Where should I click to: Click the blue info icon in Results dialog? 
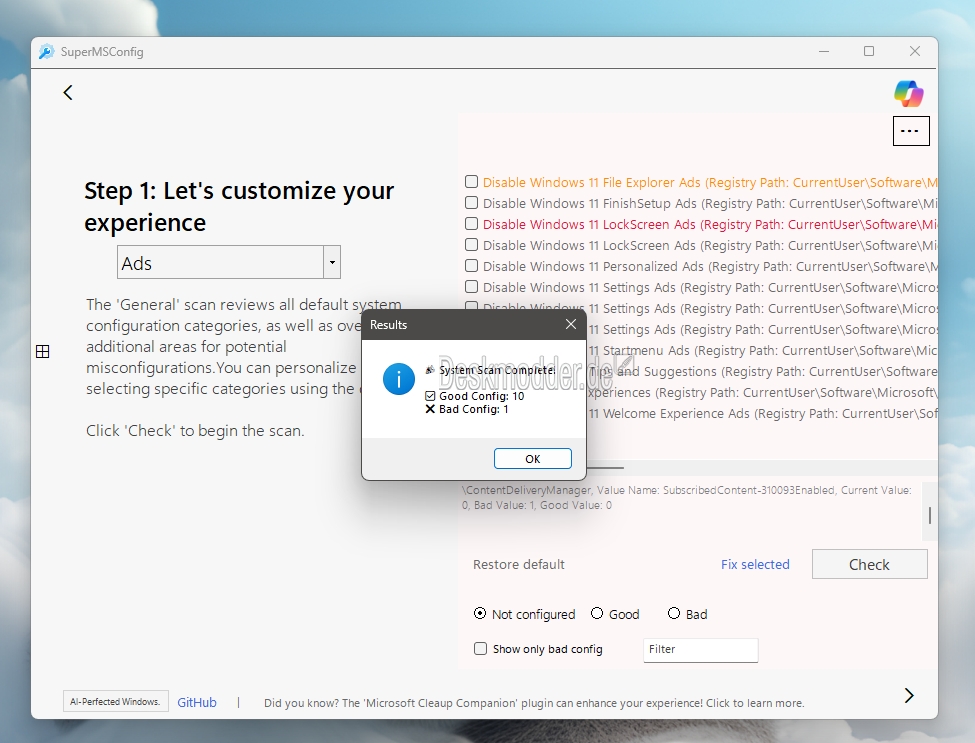(x=399, y=379)
